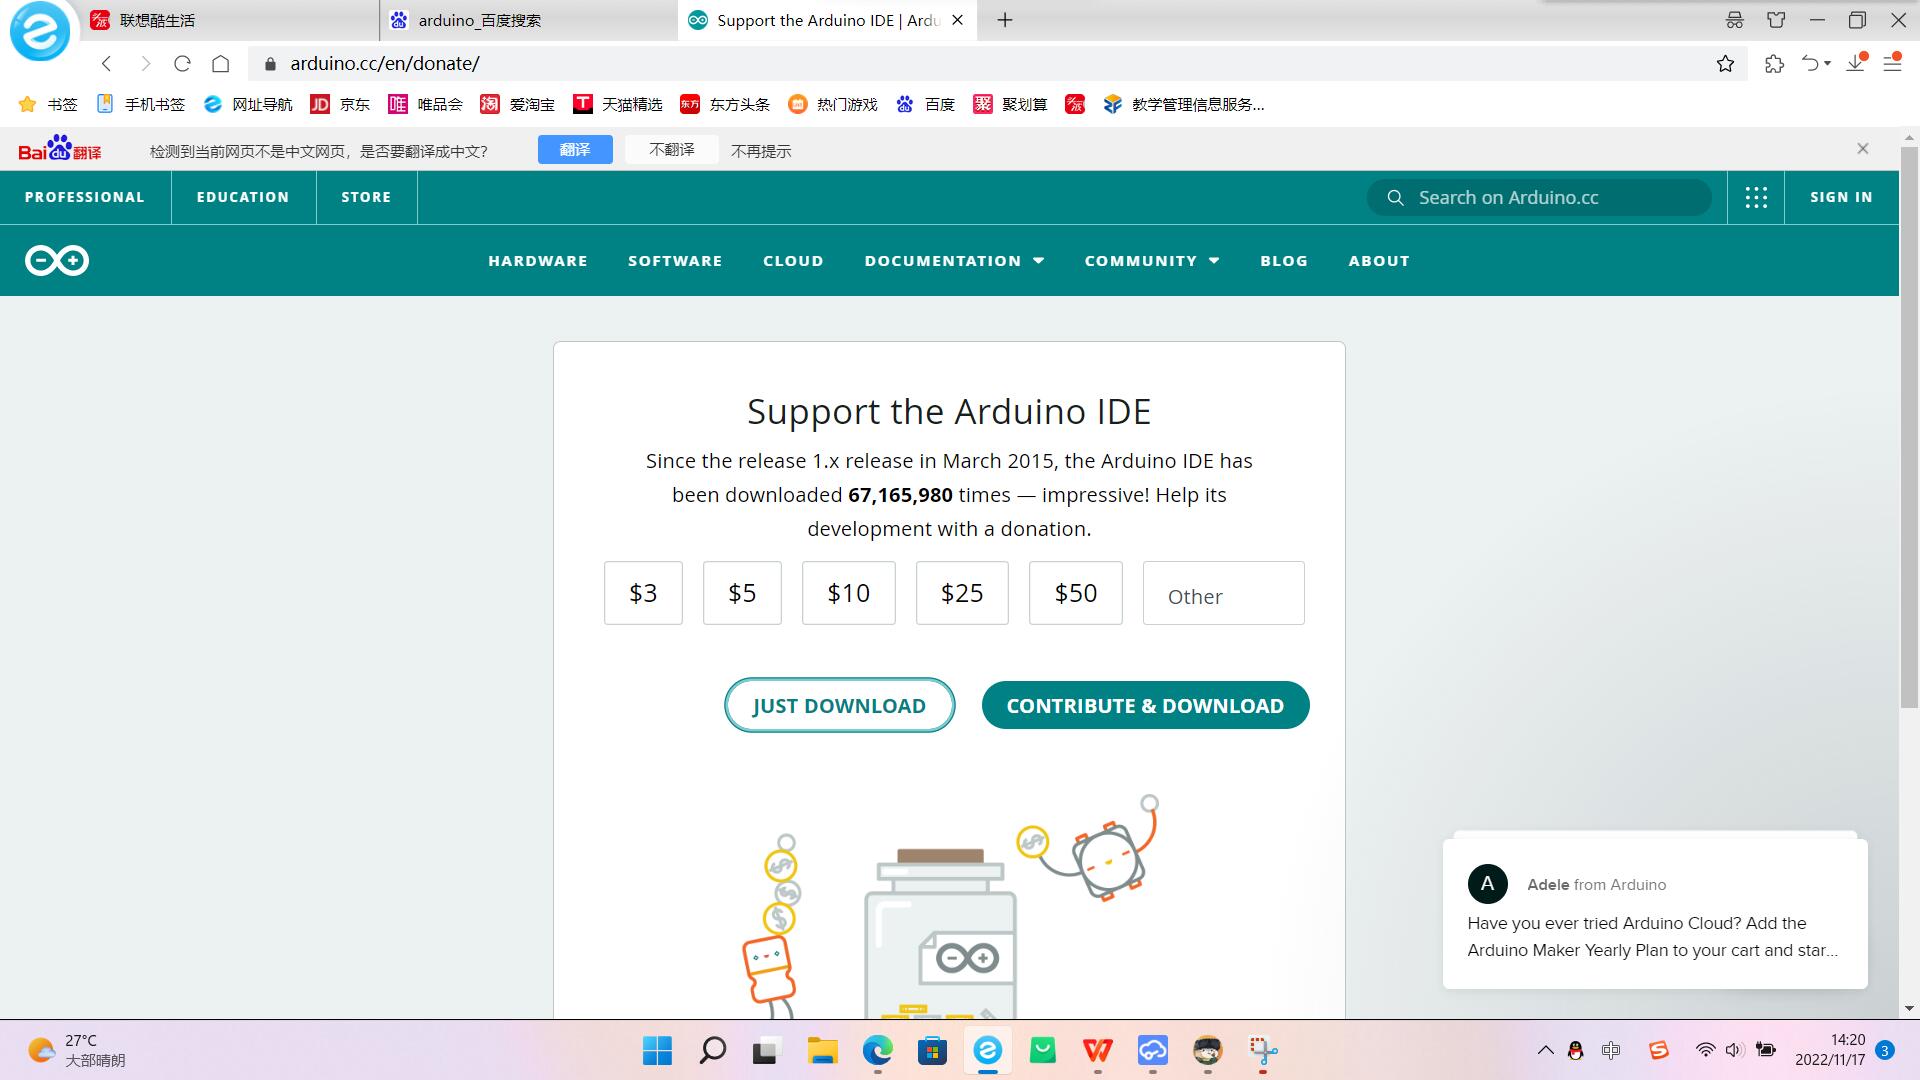Pick the $50 donation amount

tap(1075, 593)
